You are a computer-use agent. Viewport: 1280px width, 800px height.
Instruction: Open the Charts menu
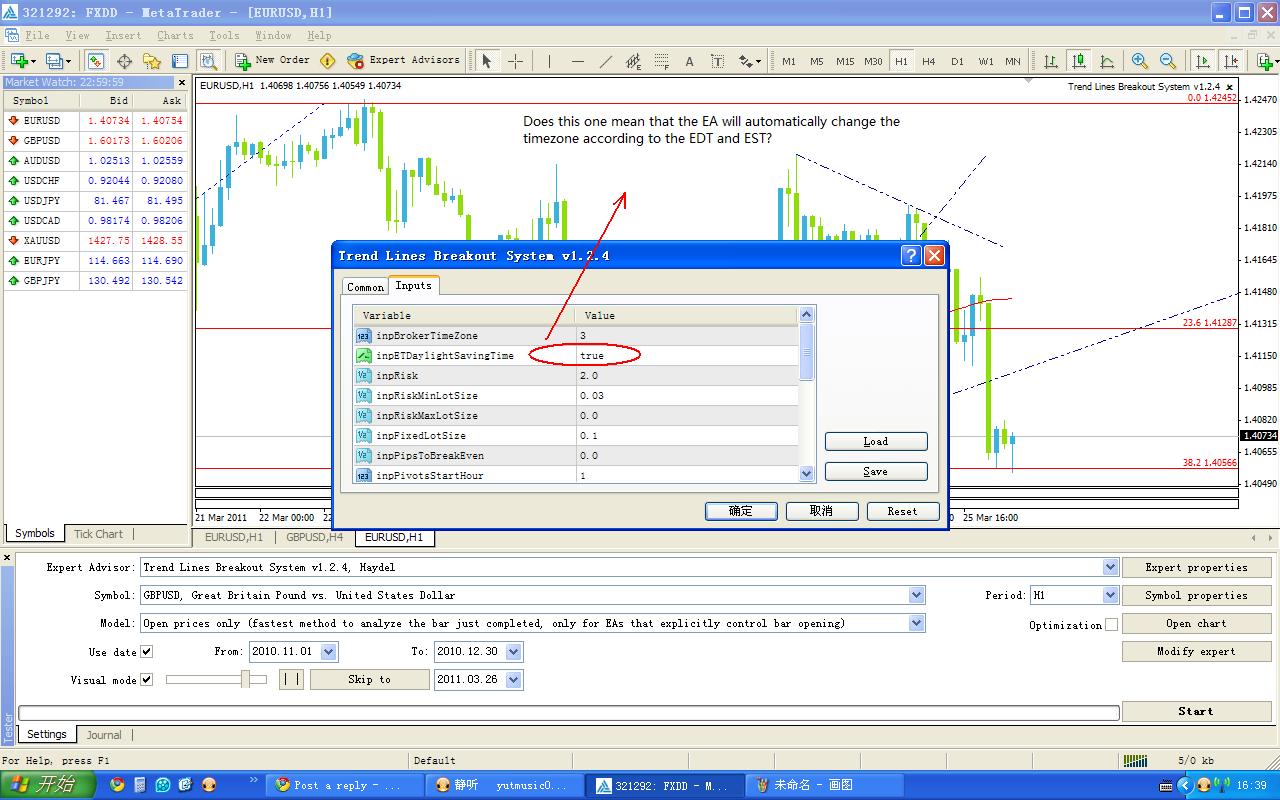click(175, 35)
